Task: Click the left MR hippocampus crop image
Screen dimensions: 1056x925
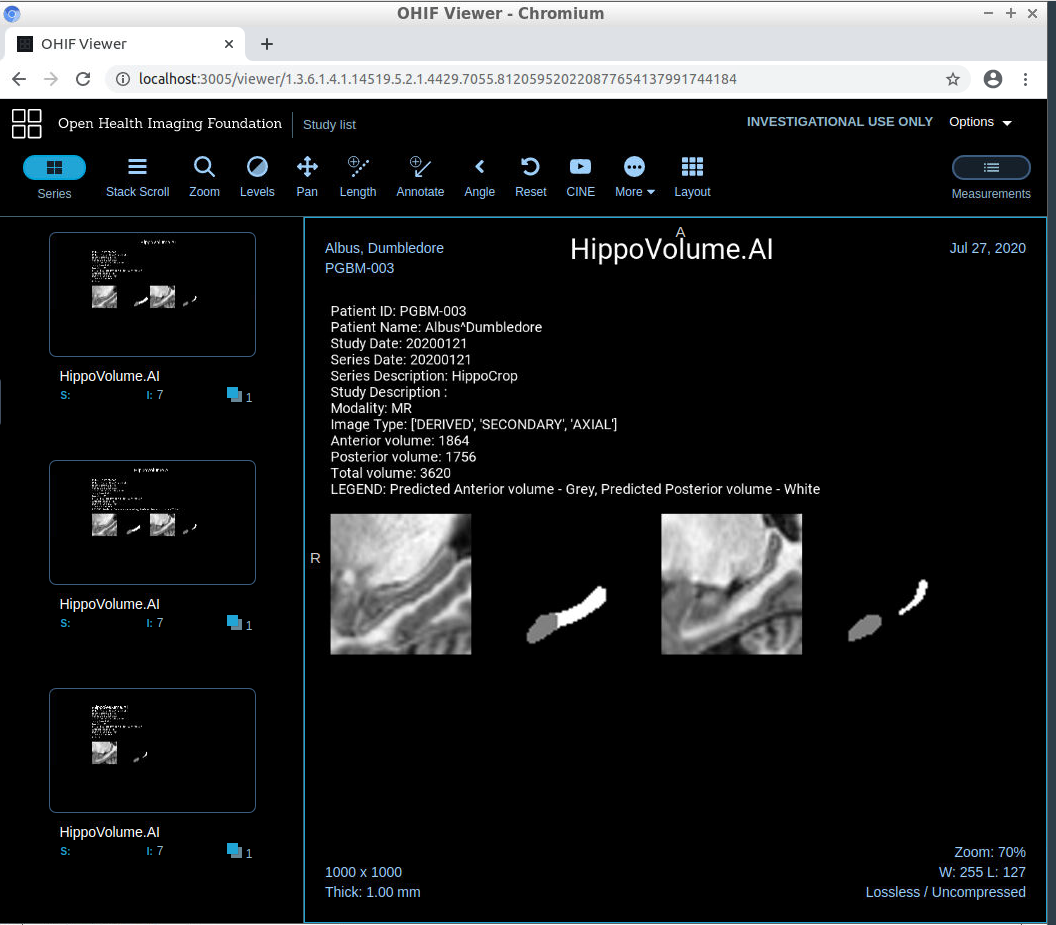Action: pyautogui.click(x=401, y=584)
